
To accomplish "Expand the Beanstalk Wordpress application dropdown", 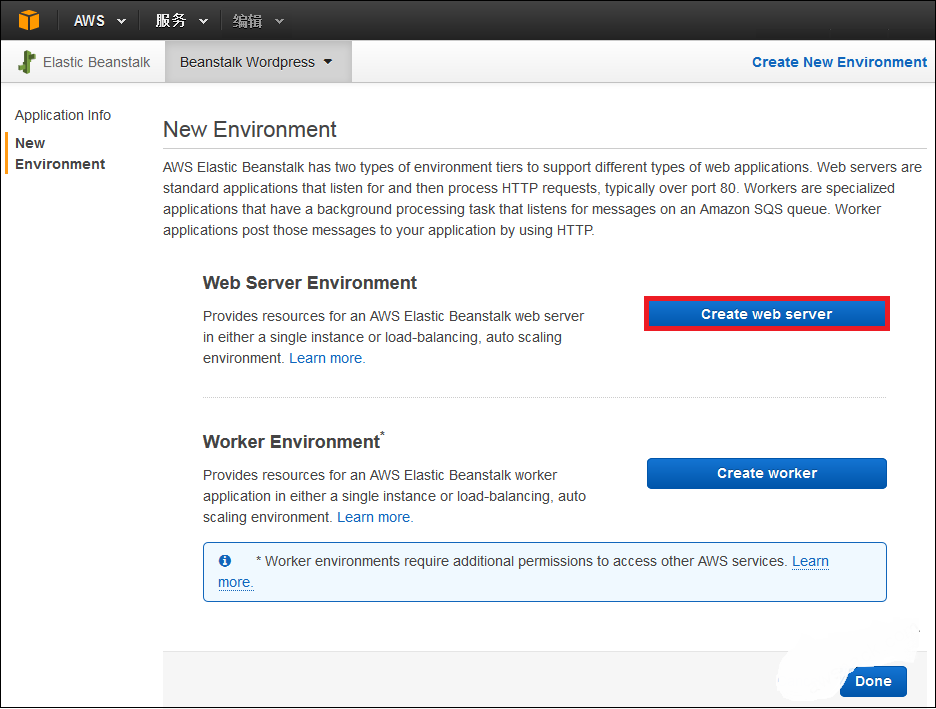I will tap(256, 62).
